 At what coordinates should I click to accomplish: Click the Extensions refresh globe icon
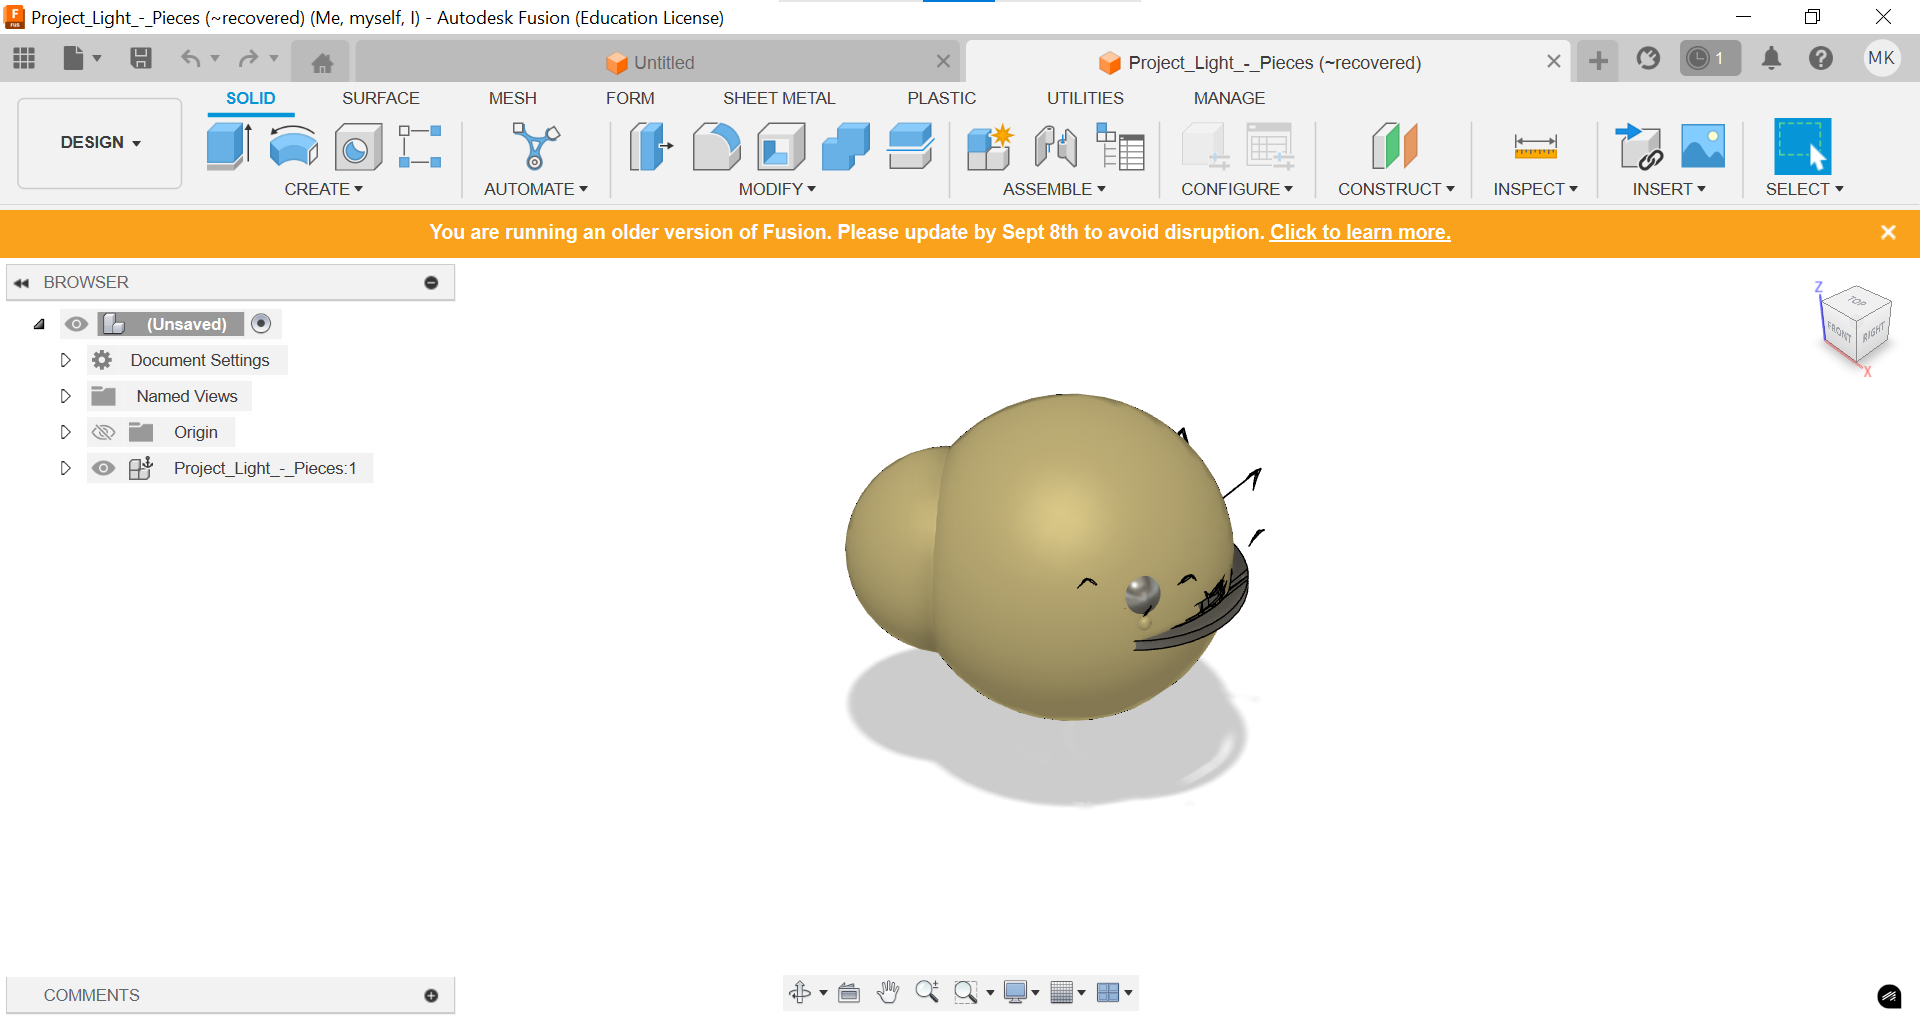(1648, 59)
